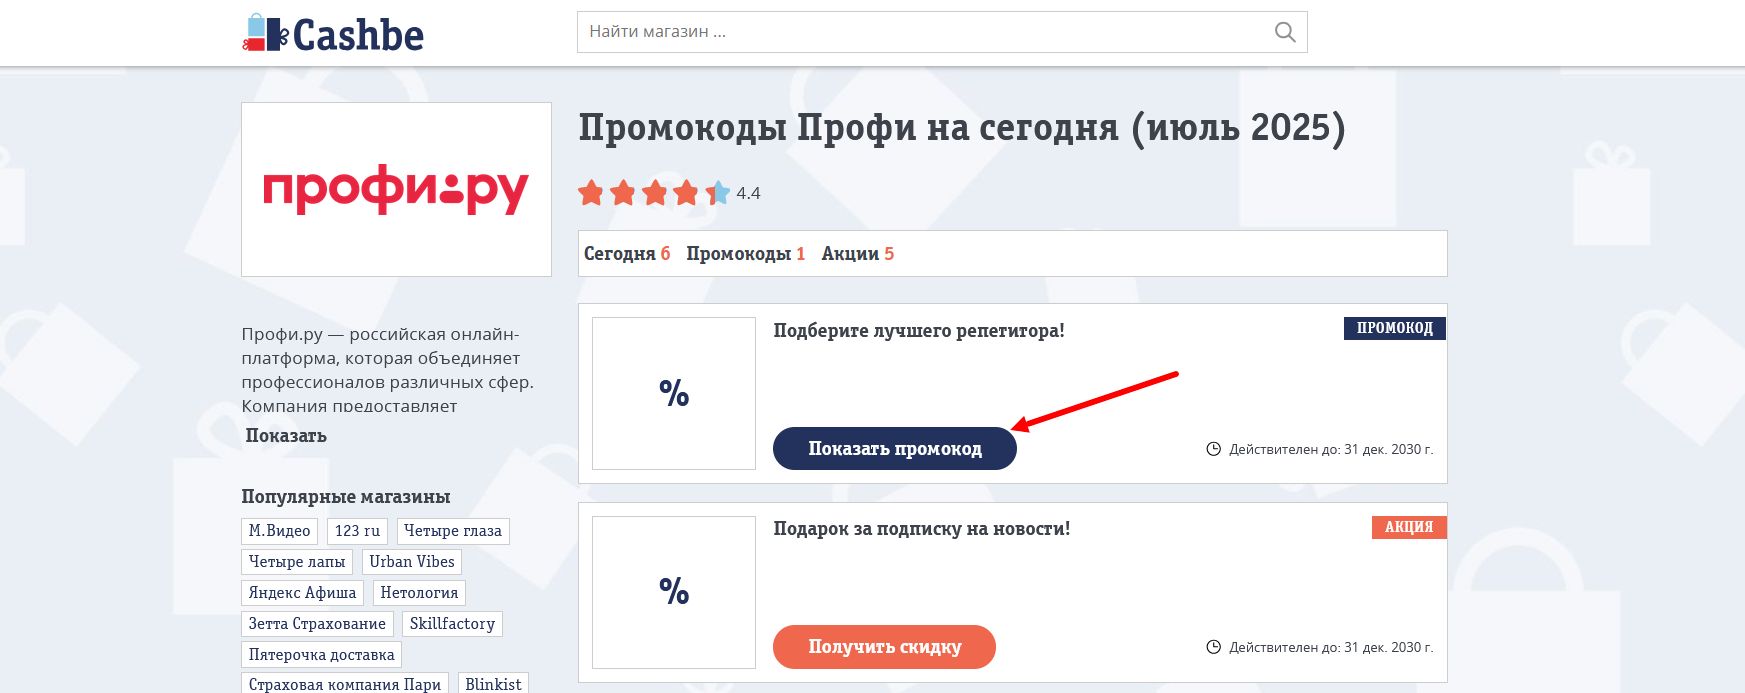
Task: Click validity date on the newsletter gift card
Action: (x=1331, y=647)
